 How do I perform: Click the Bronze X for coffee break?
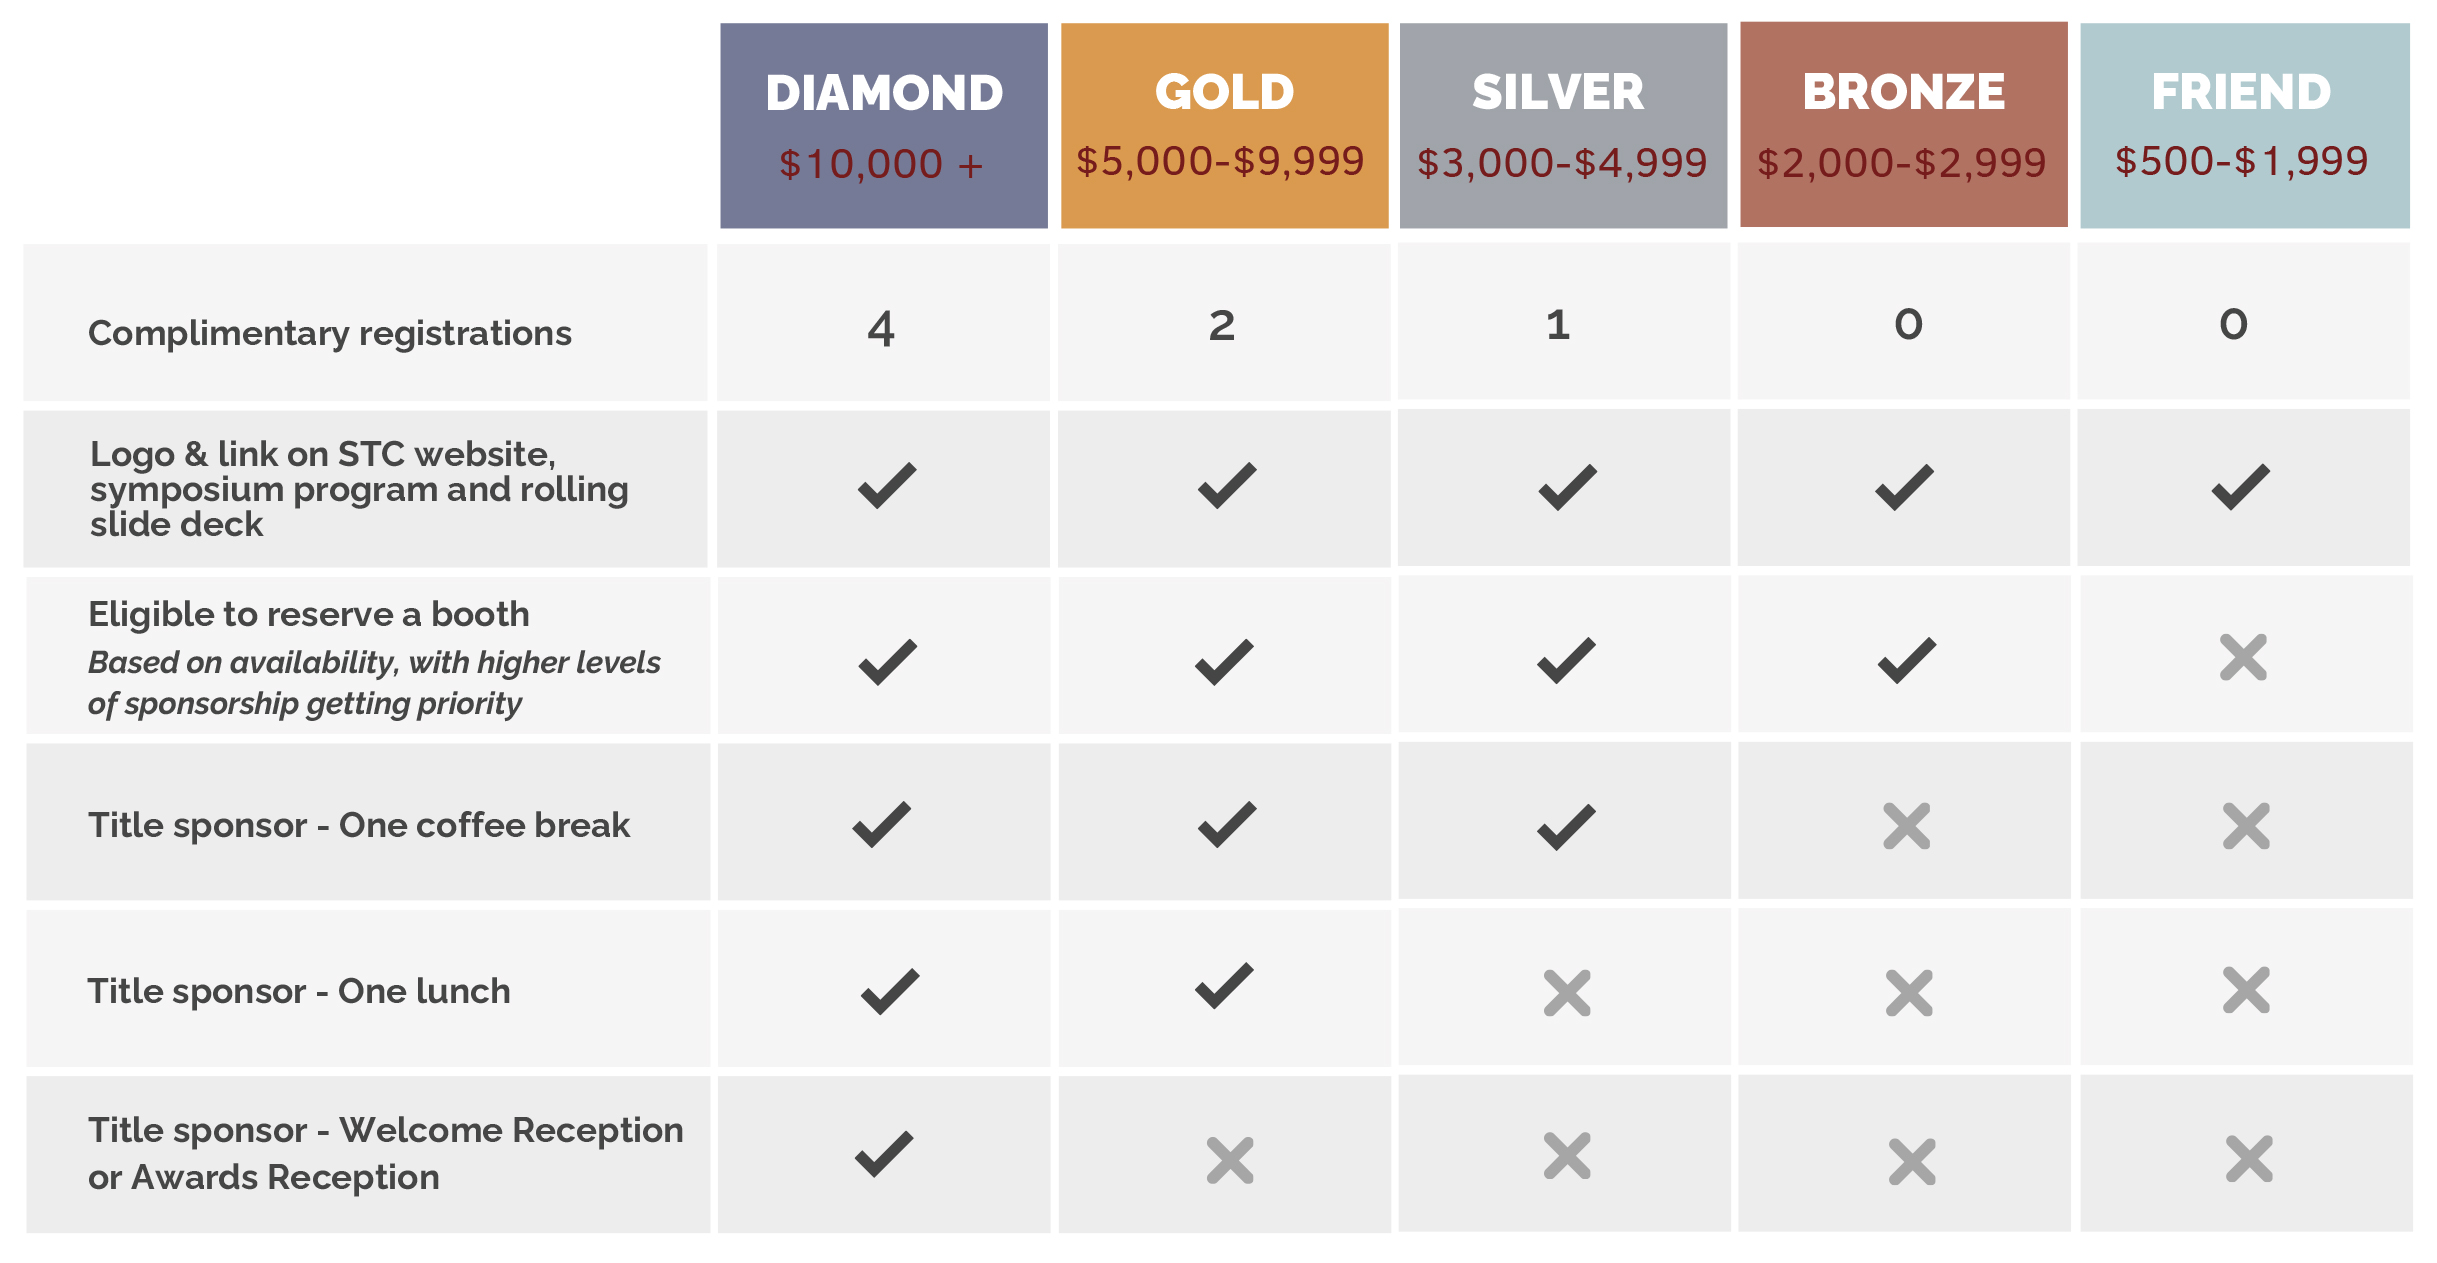click(1907, 826)
